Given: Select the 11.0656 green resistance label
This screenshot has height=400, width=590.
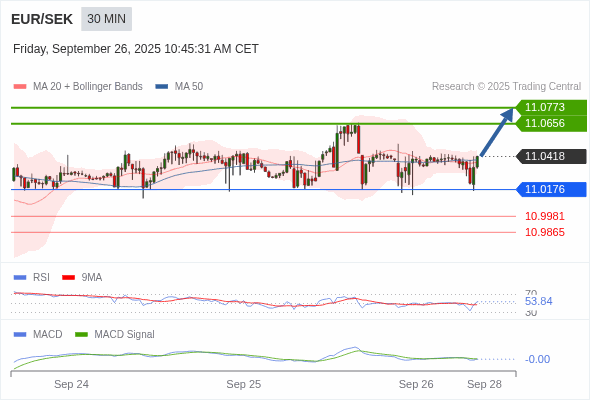Looking at the screenshot, I should [551, 123].
